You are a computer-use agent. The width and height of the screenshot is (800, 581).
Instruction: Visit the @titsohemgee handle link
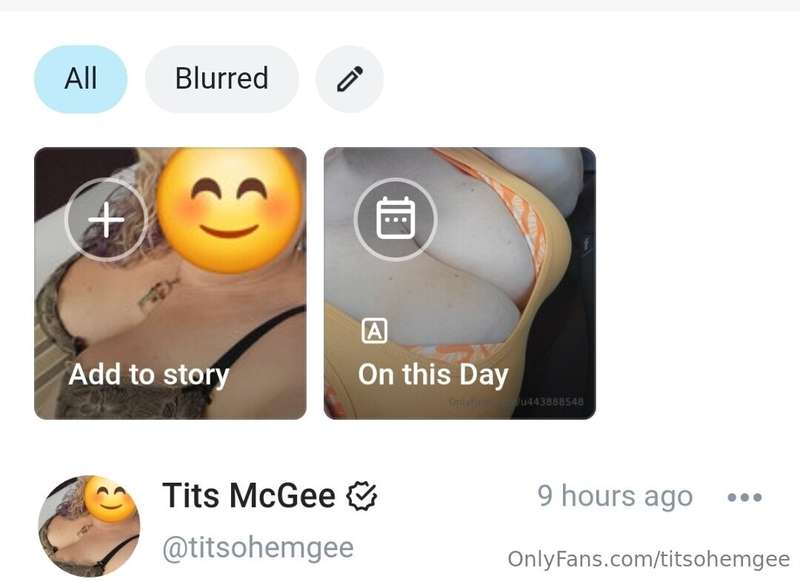(258, 548)
